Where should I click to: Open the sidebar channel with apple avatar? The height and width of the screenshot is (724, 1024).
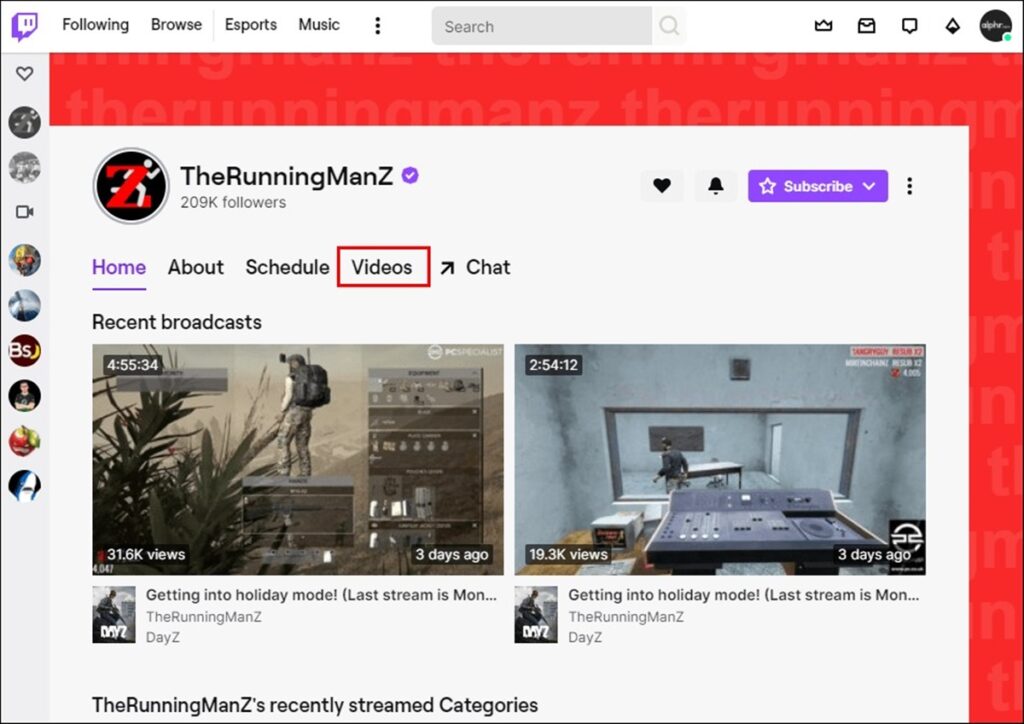pyautogui.click(x=25, y=441)
